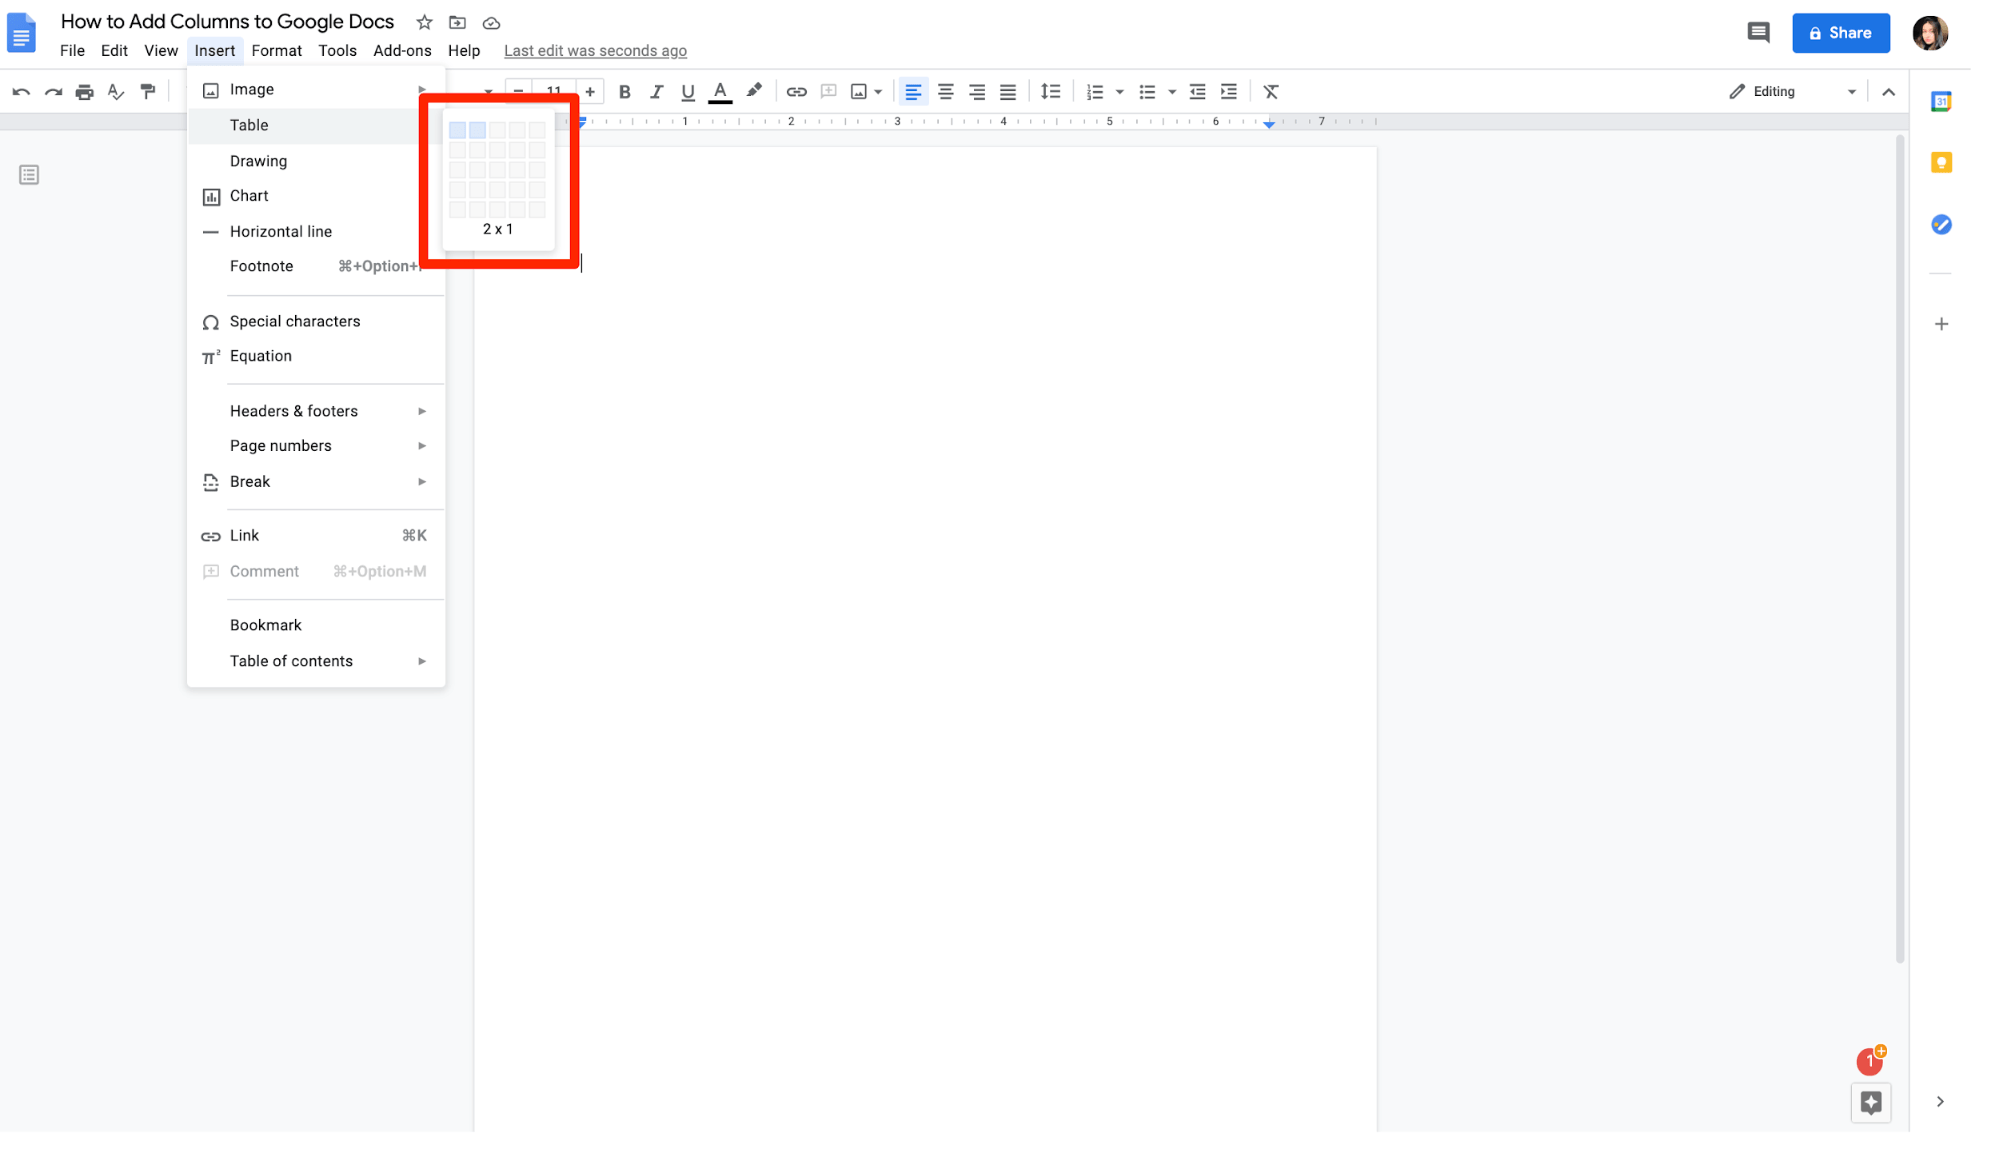Toggle the left justify alignment
Screen dimensions: 1999x1161
(x=913, y=91)
